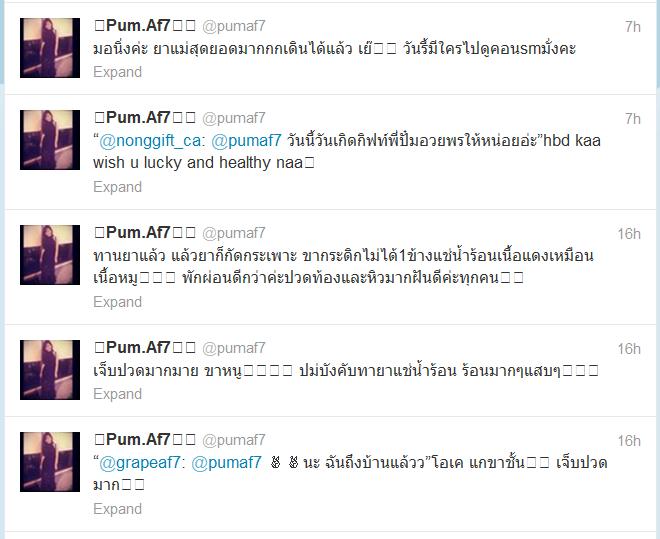The height and width of the screenshot is (539, 660).
Task: Open avatar of first Pum.Af7 tweet
Action: (x=50, y=48)
